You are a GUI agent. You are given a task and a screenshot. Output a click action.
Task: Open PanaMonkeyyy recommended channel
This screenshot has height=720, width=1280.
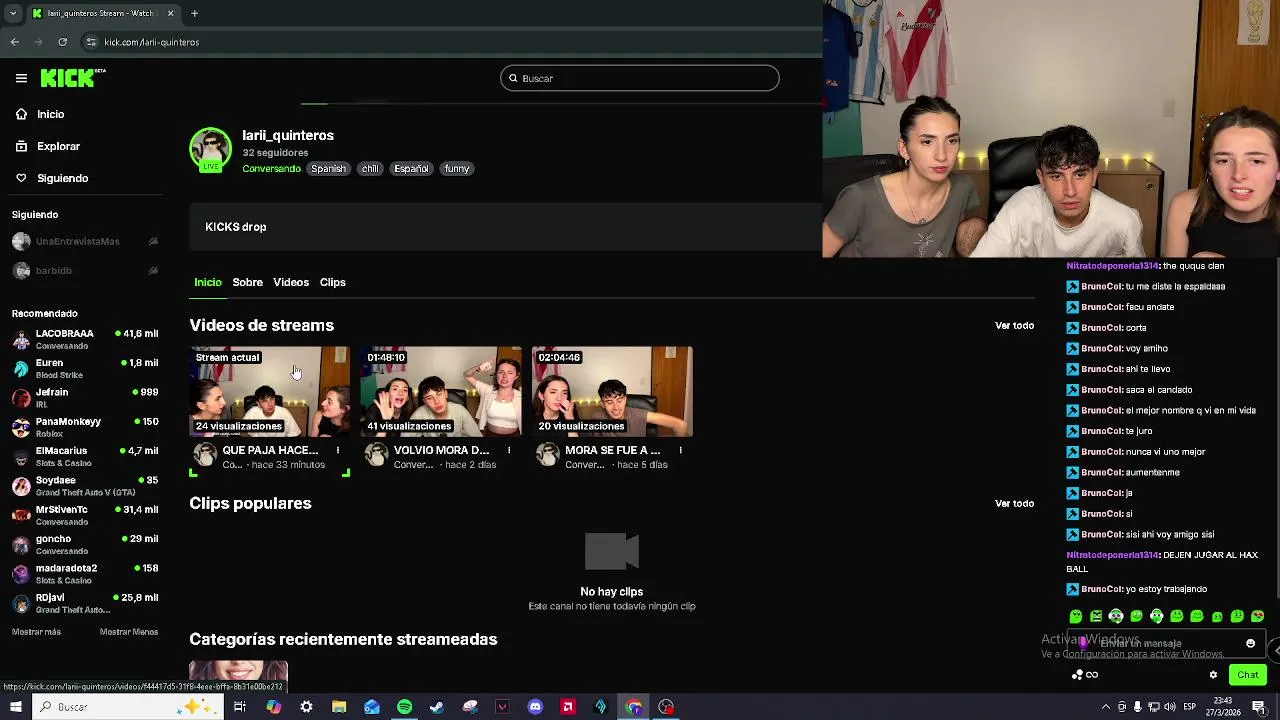click(85, 427)
